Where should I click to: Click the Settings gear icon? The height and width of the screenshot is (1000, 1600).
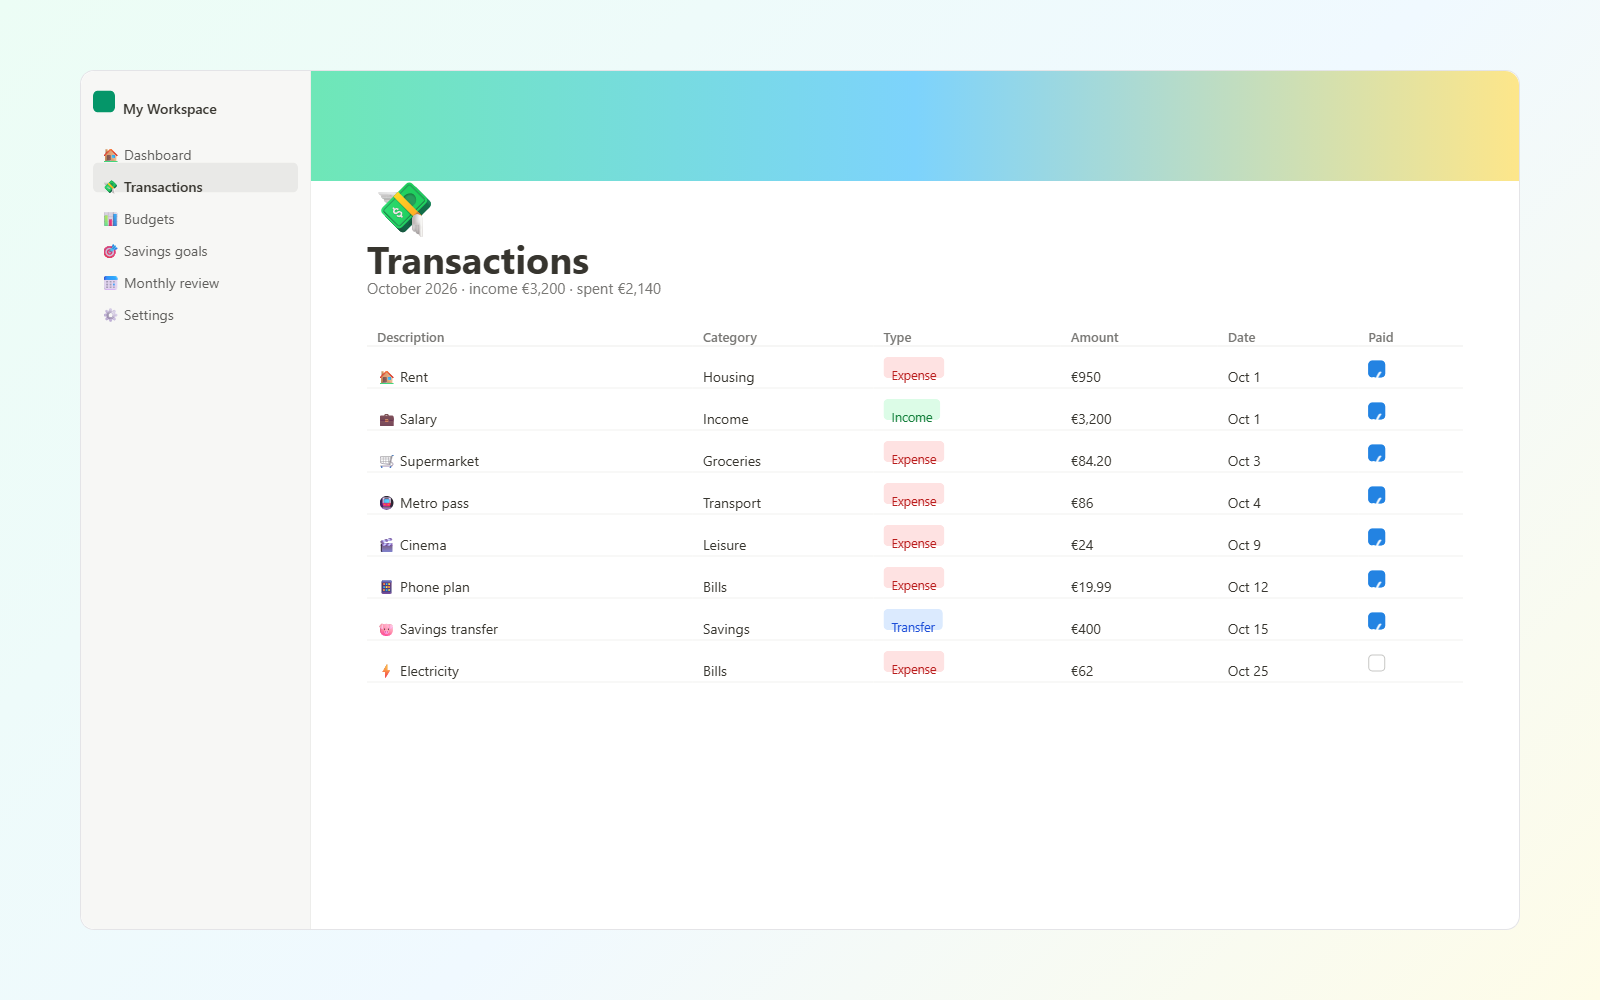click(110, 315)
